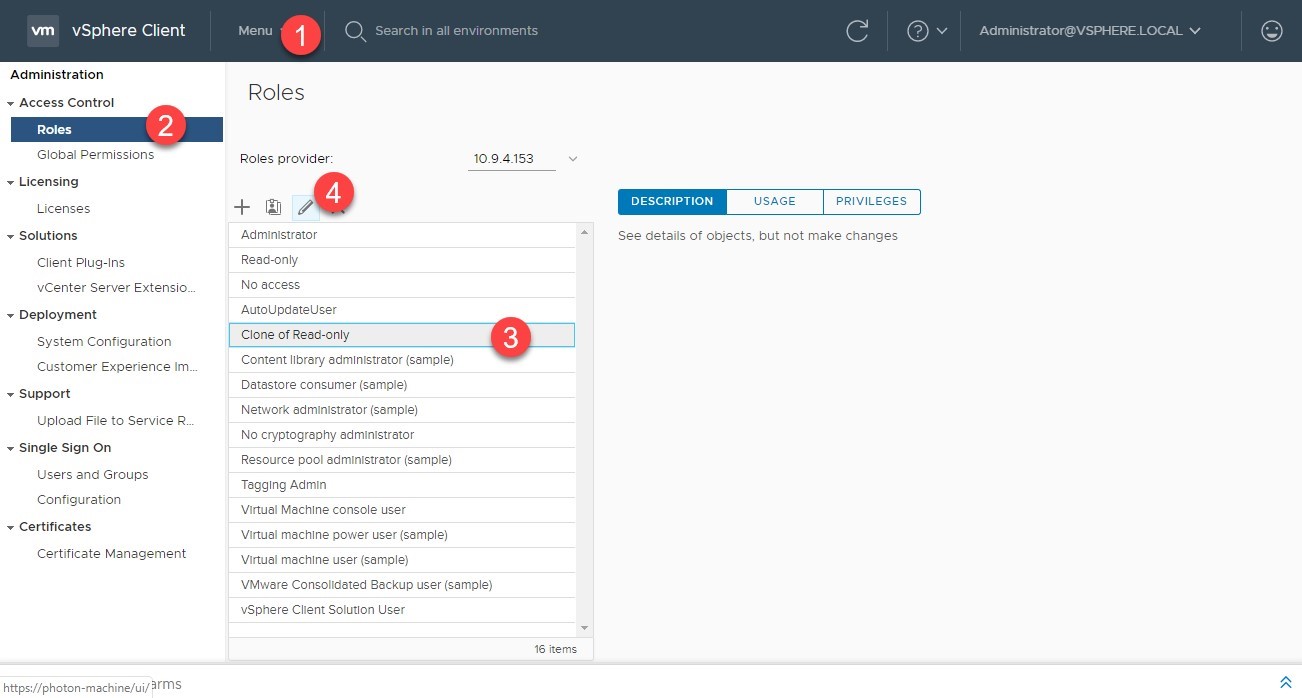This screenshot has height=698, width=1302.
Task: Refresh the vSphere Client with the refresh icon
Action: [857, 31]
